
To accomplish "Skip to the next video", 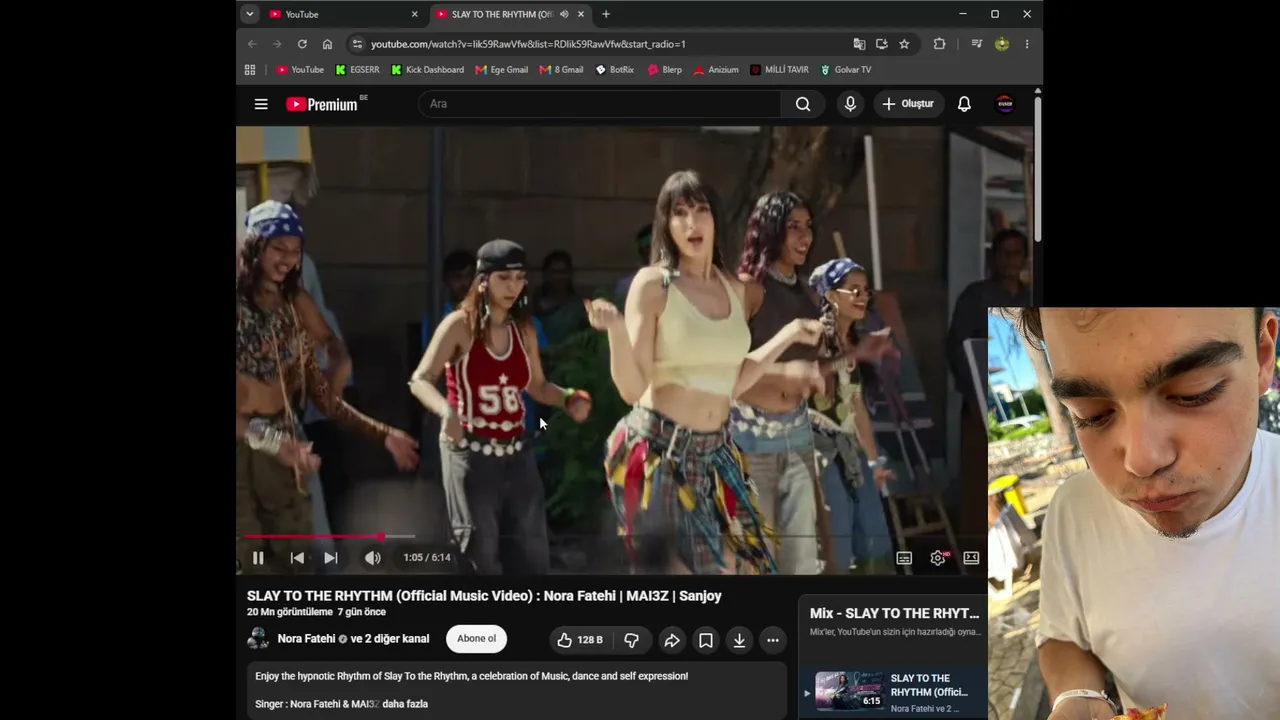I will click(331, 558).
